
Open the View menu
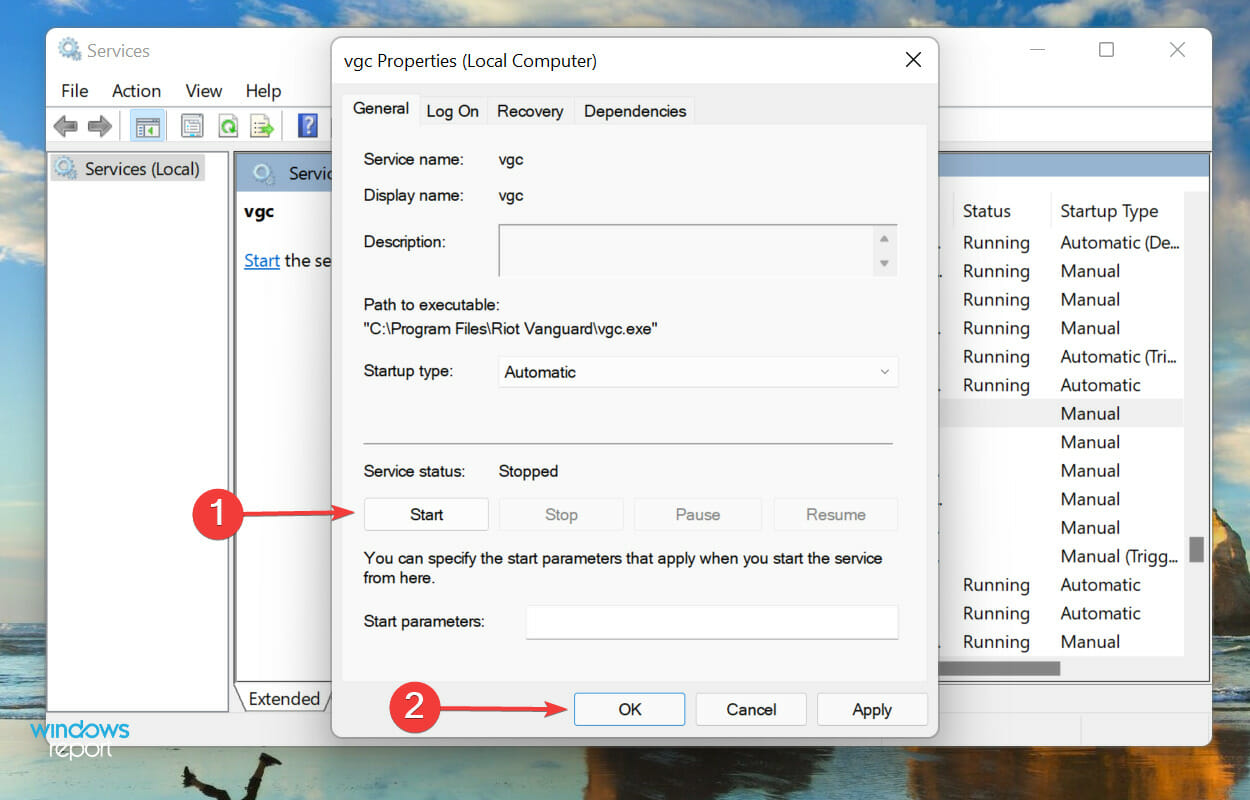pyautogui.click(x=203, y=91)
